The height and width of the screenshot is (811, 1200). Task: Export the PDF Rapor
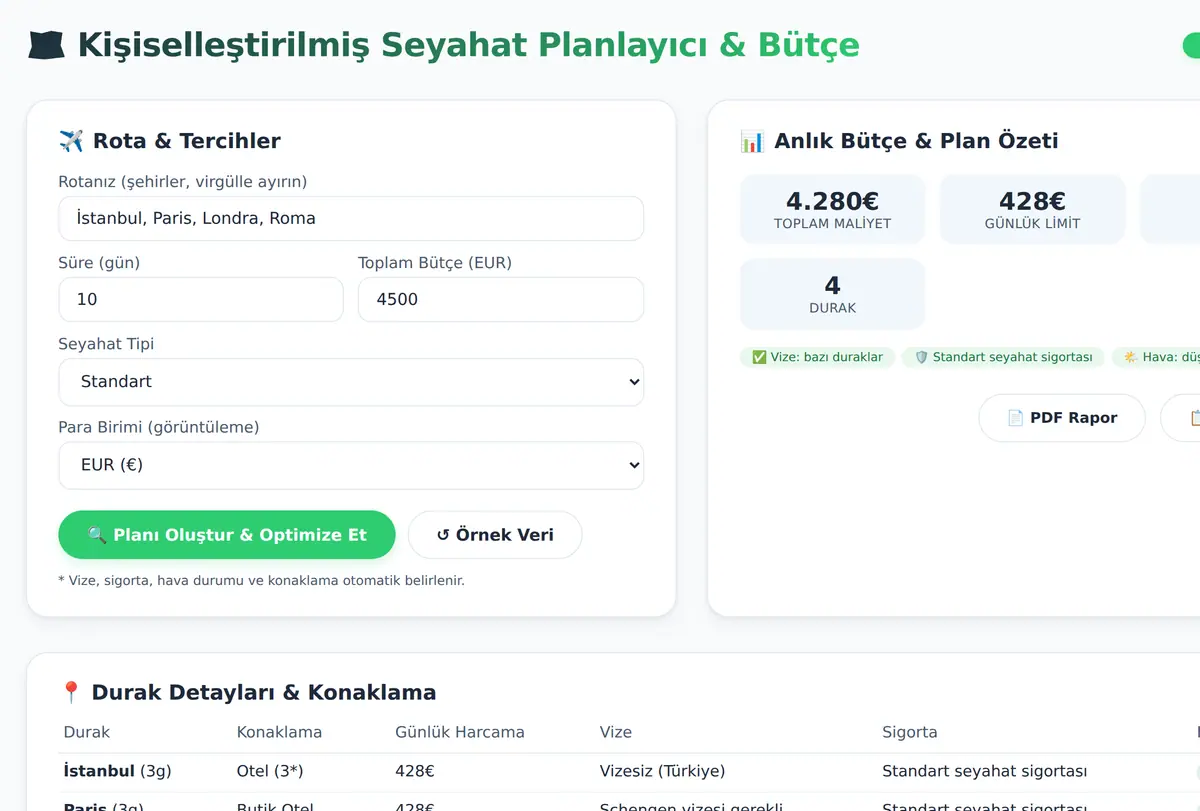tap(1062, 418)
